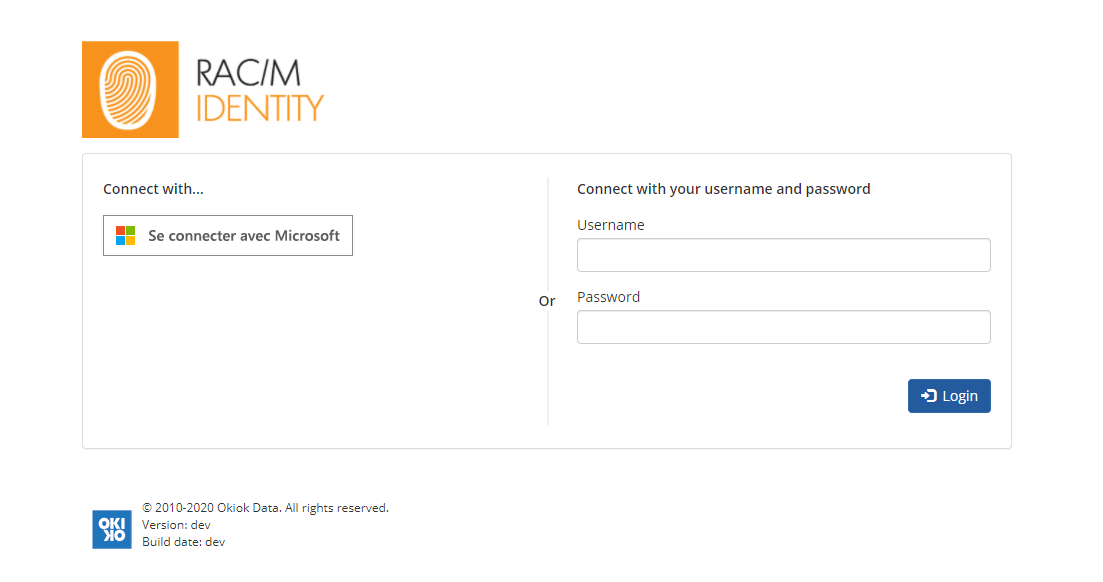1103x582 pixels.
Task: Click the 'Version: dev' footer text
Action: point(177,524)
